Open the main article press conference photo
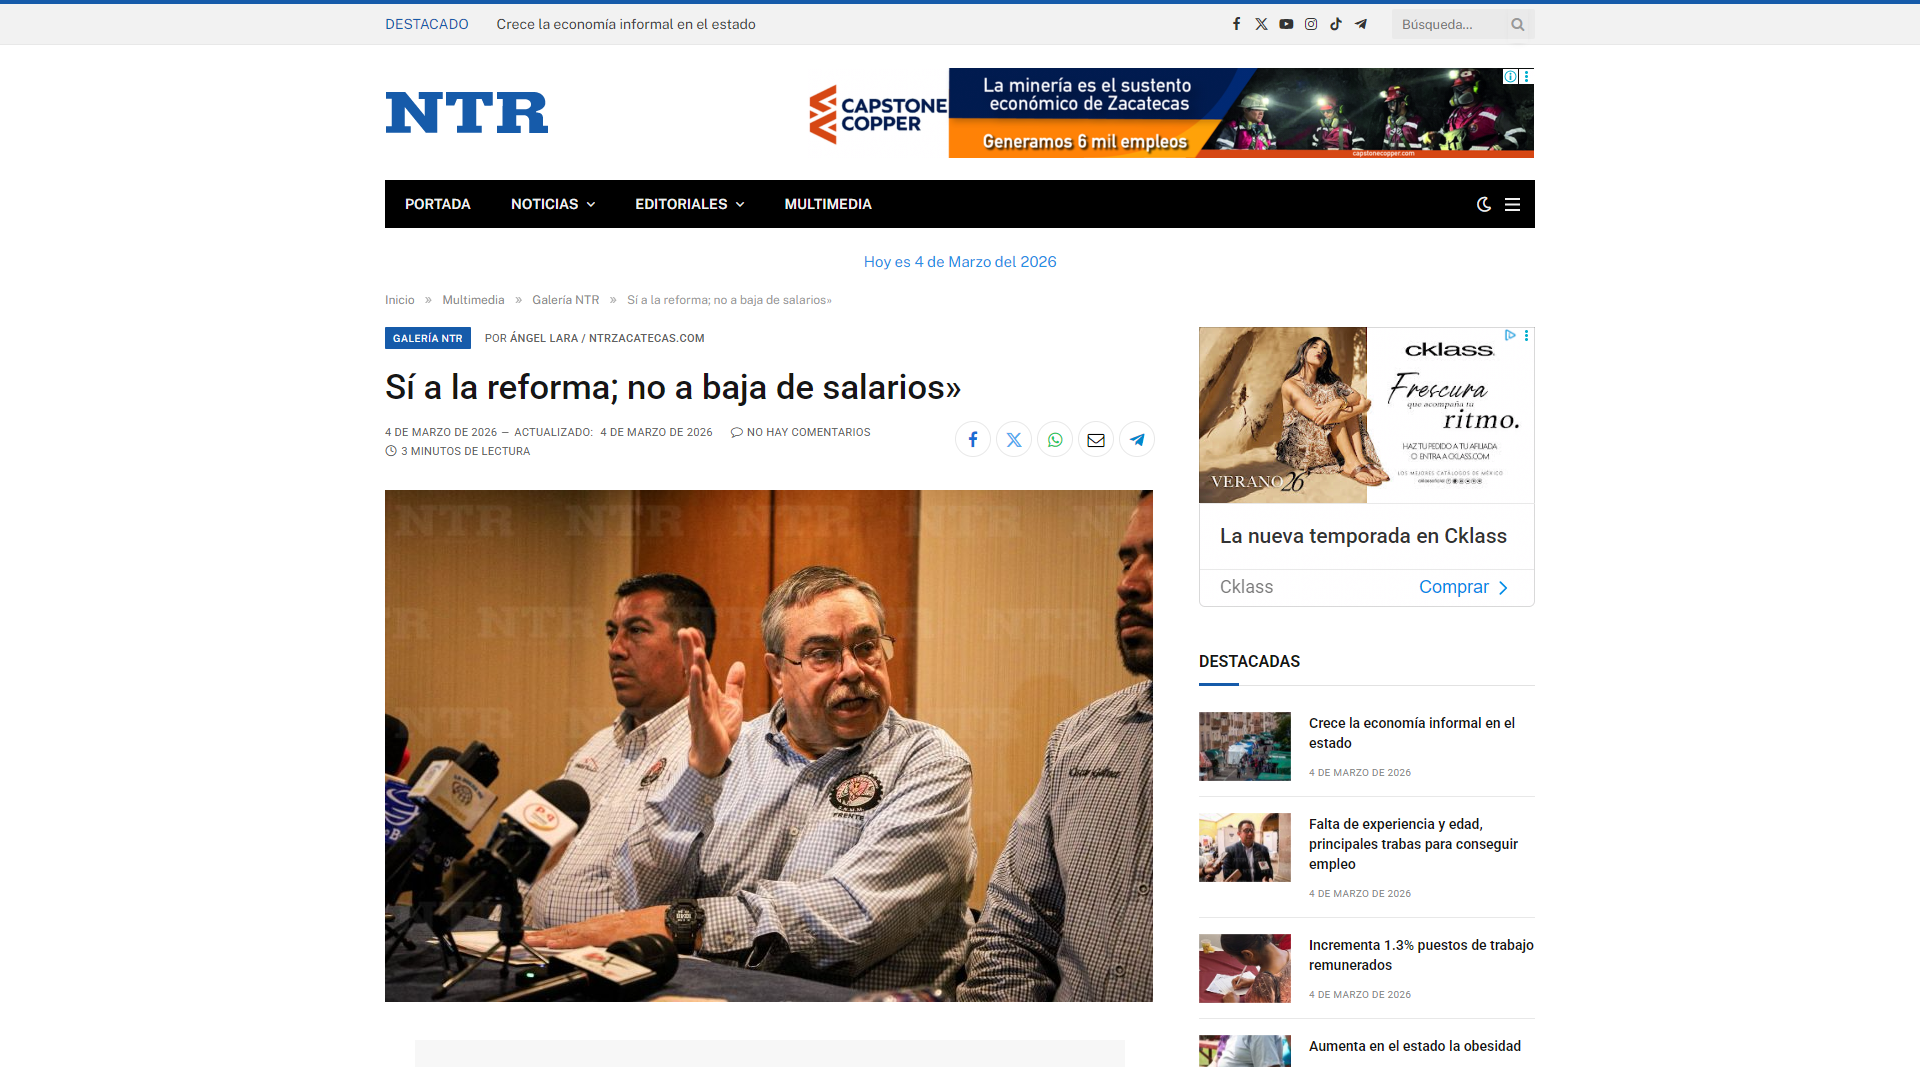Viewport: 1920px width, 1067px height. tap(769, 746)
